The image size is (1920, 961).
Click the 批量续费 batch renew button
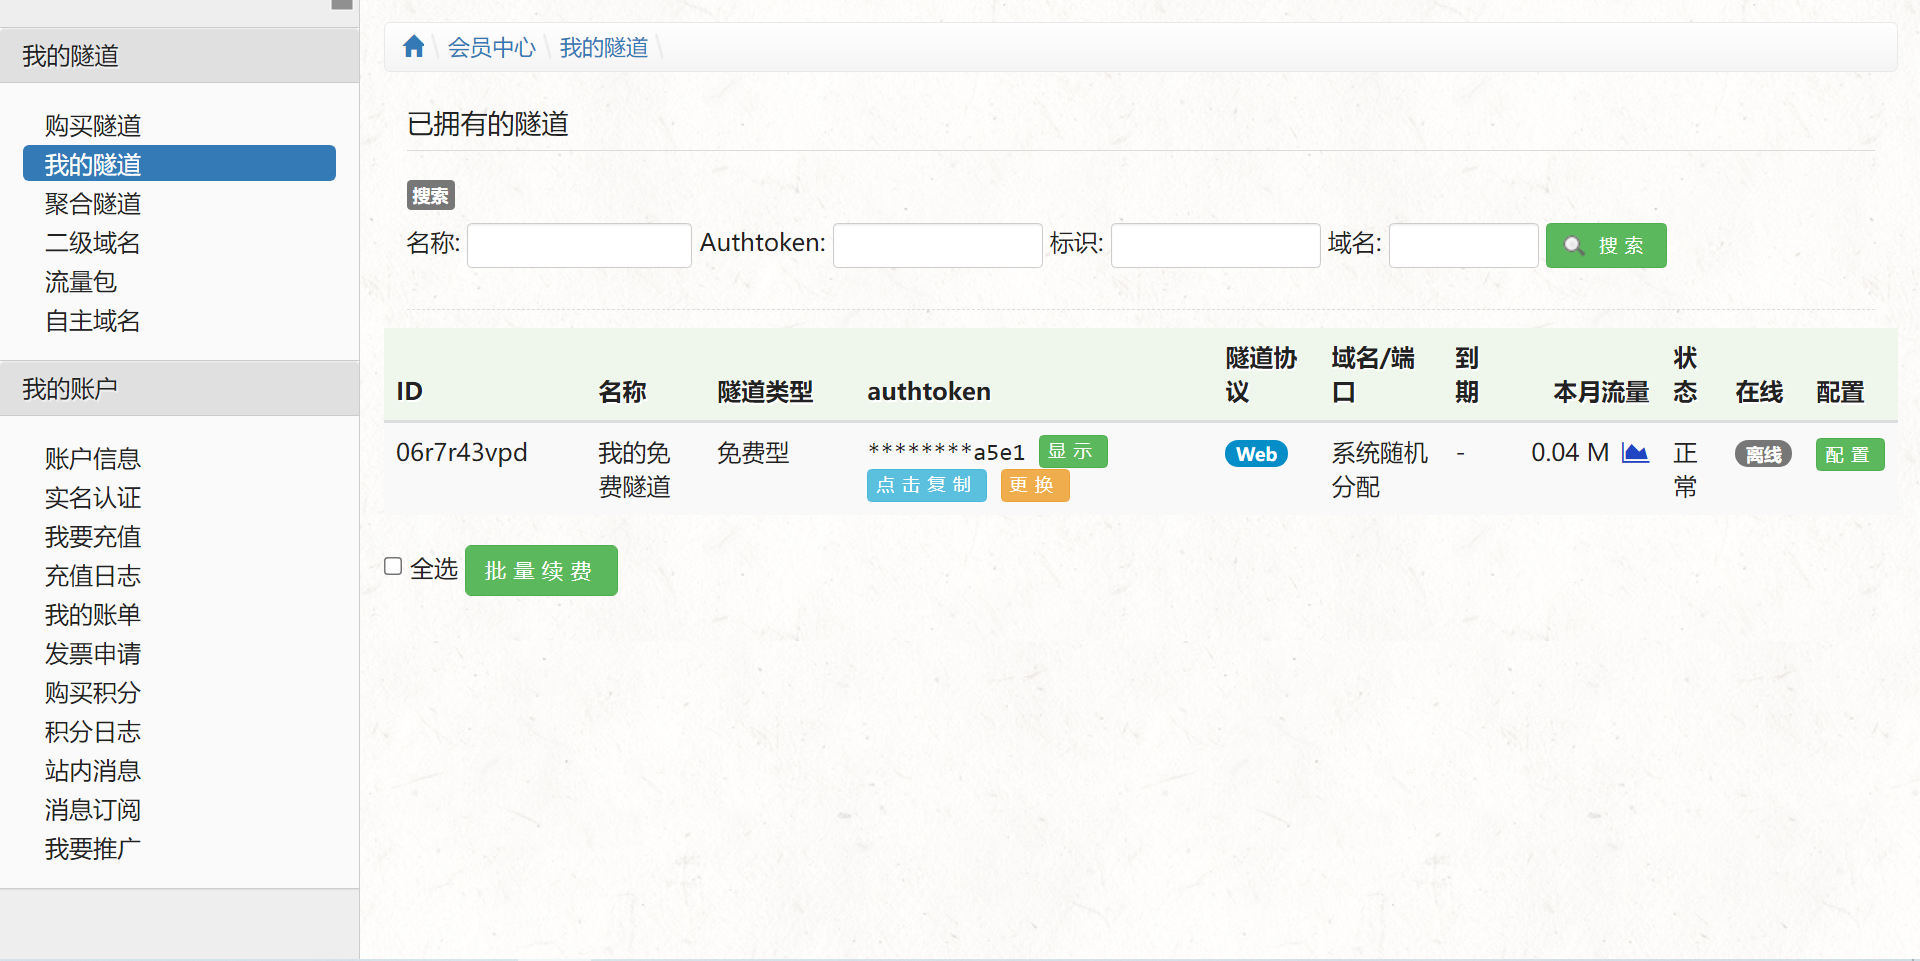click(x=541, y=570)
